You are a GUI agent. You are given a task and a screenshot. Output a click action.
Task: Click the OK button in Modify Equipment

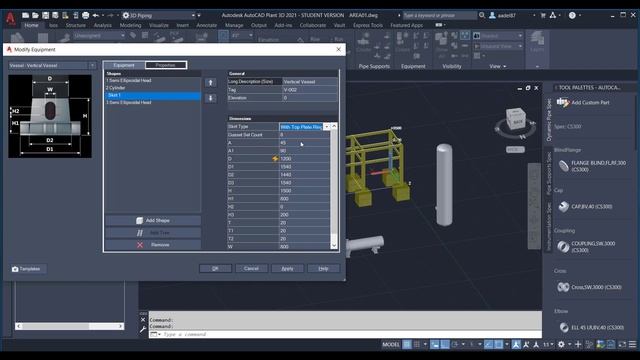pyautogui.click(x=216, y=269)
